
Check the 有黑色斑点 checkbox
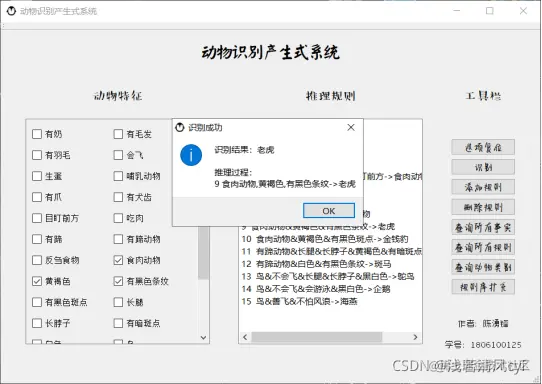point(37,302)
